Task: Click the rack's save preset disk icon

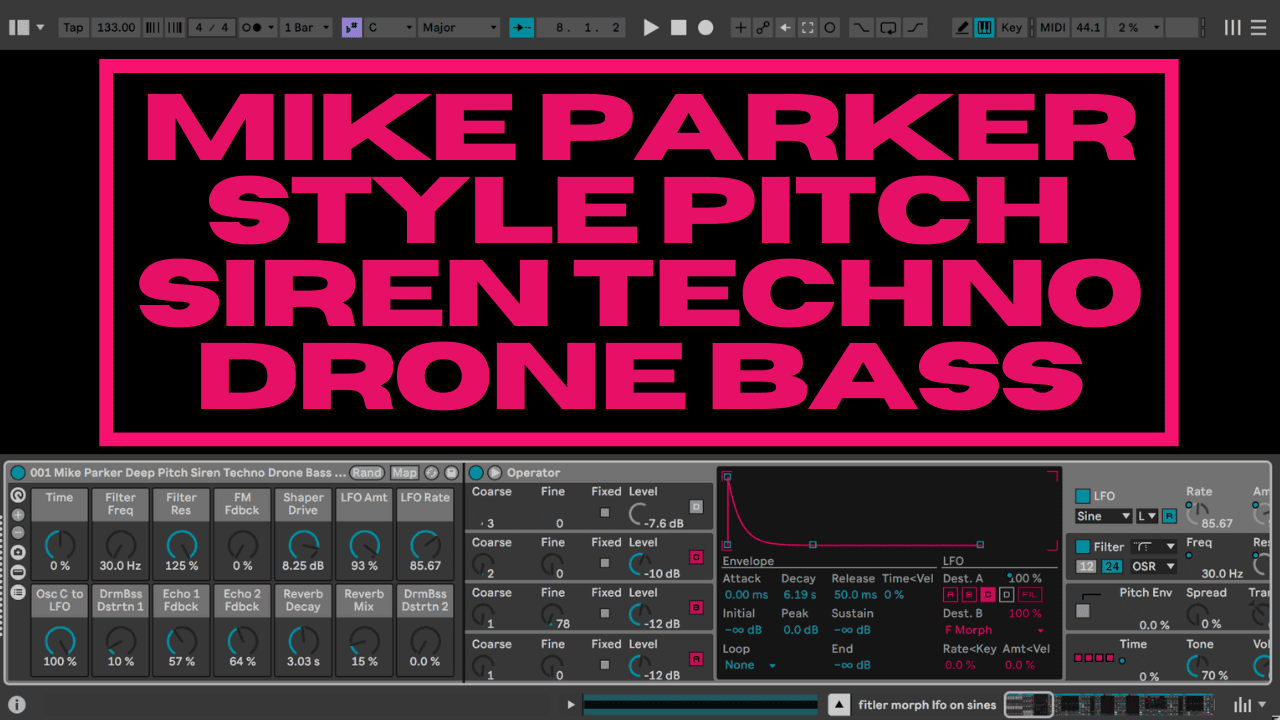Action: pyautogui.click(x=451, y=473)
